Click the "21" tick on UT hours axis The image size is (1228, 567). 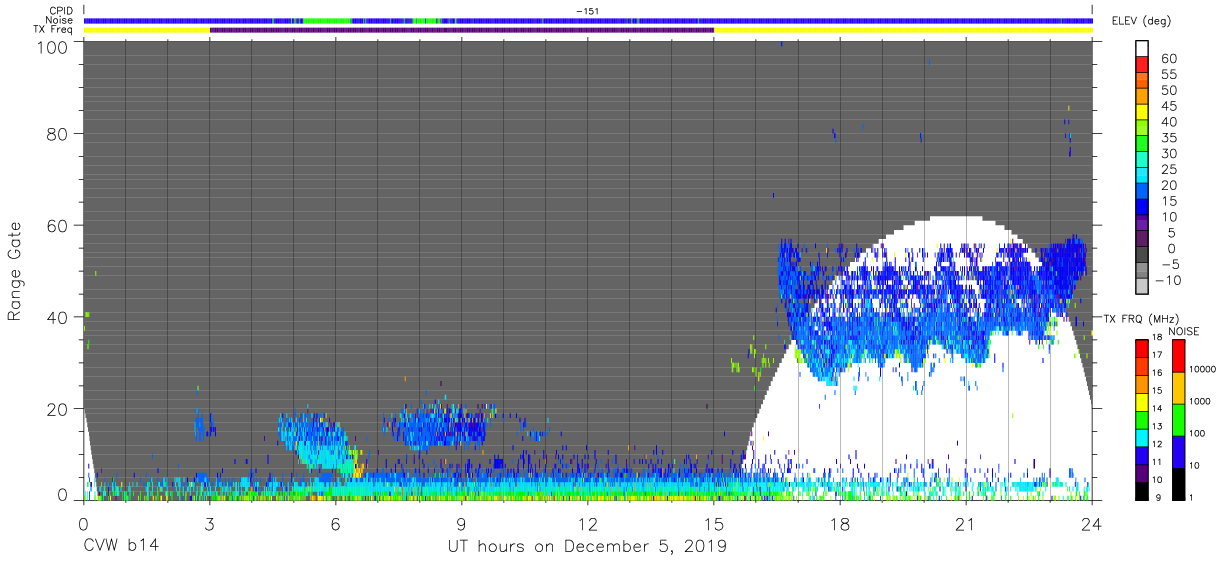[x=966, y=523]
